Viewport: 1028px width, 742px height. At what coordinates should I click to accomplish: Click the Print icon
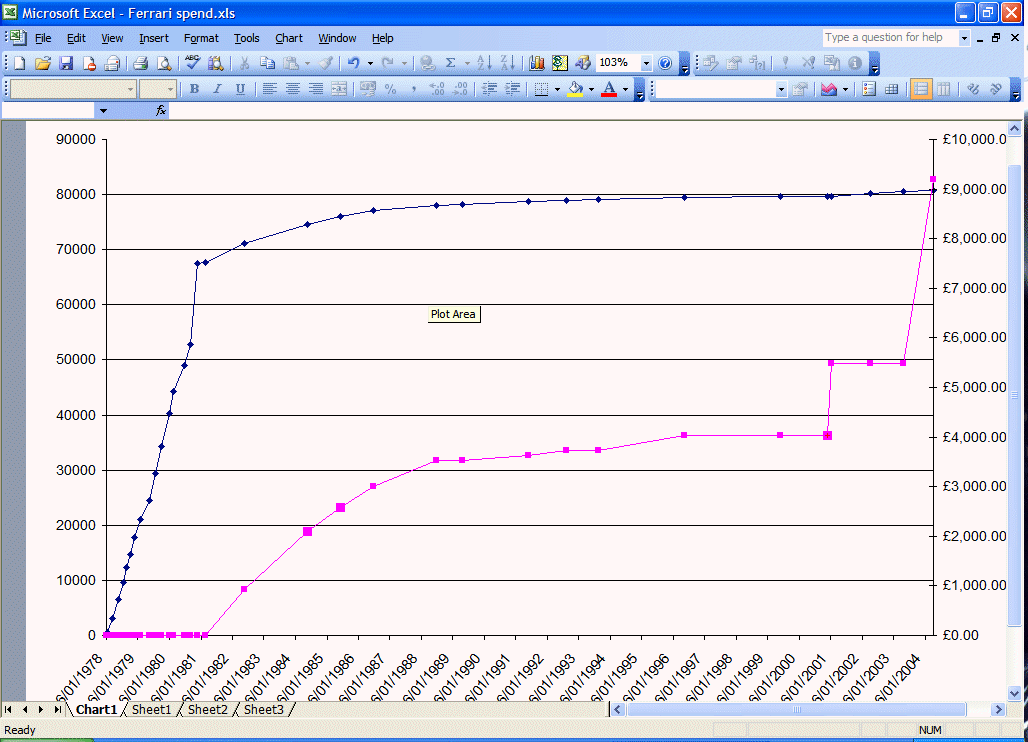(140, 63)
